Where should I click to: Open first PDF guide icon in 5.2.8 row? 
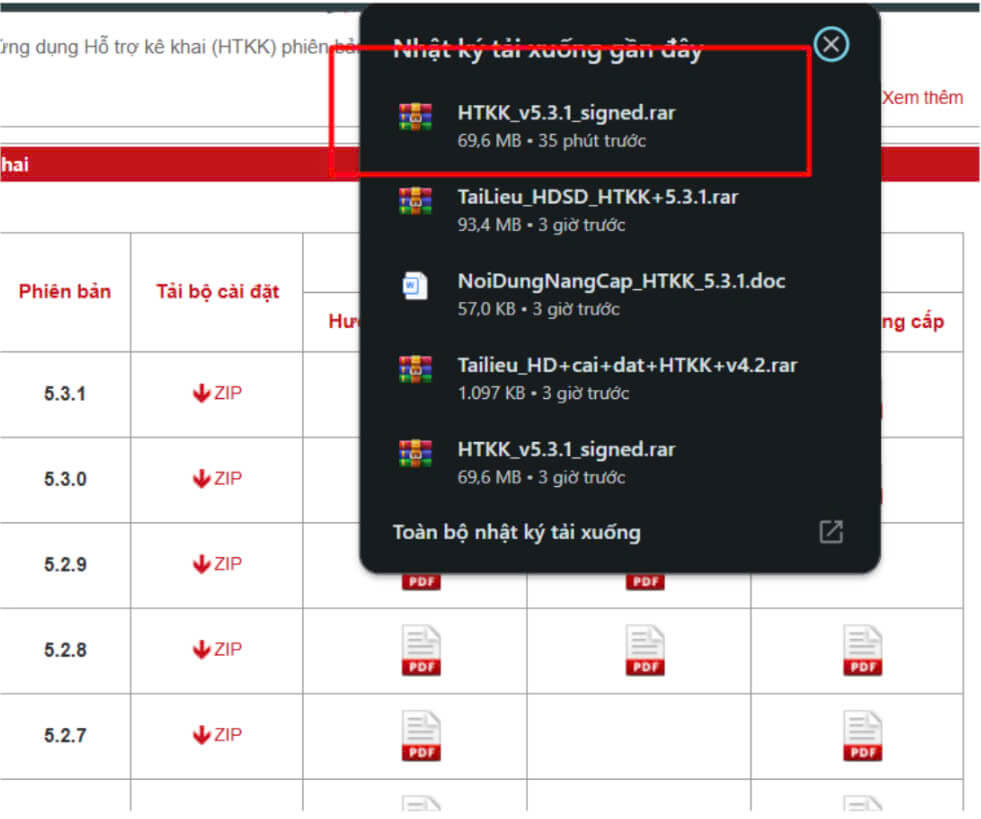pos(421,650)
